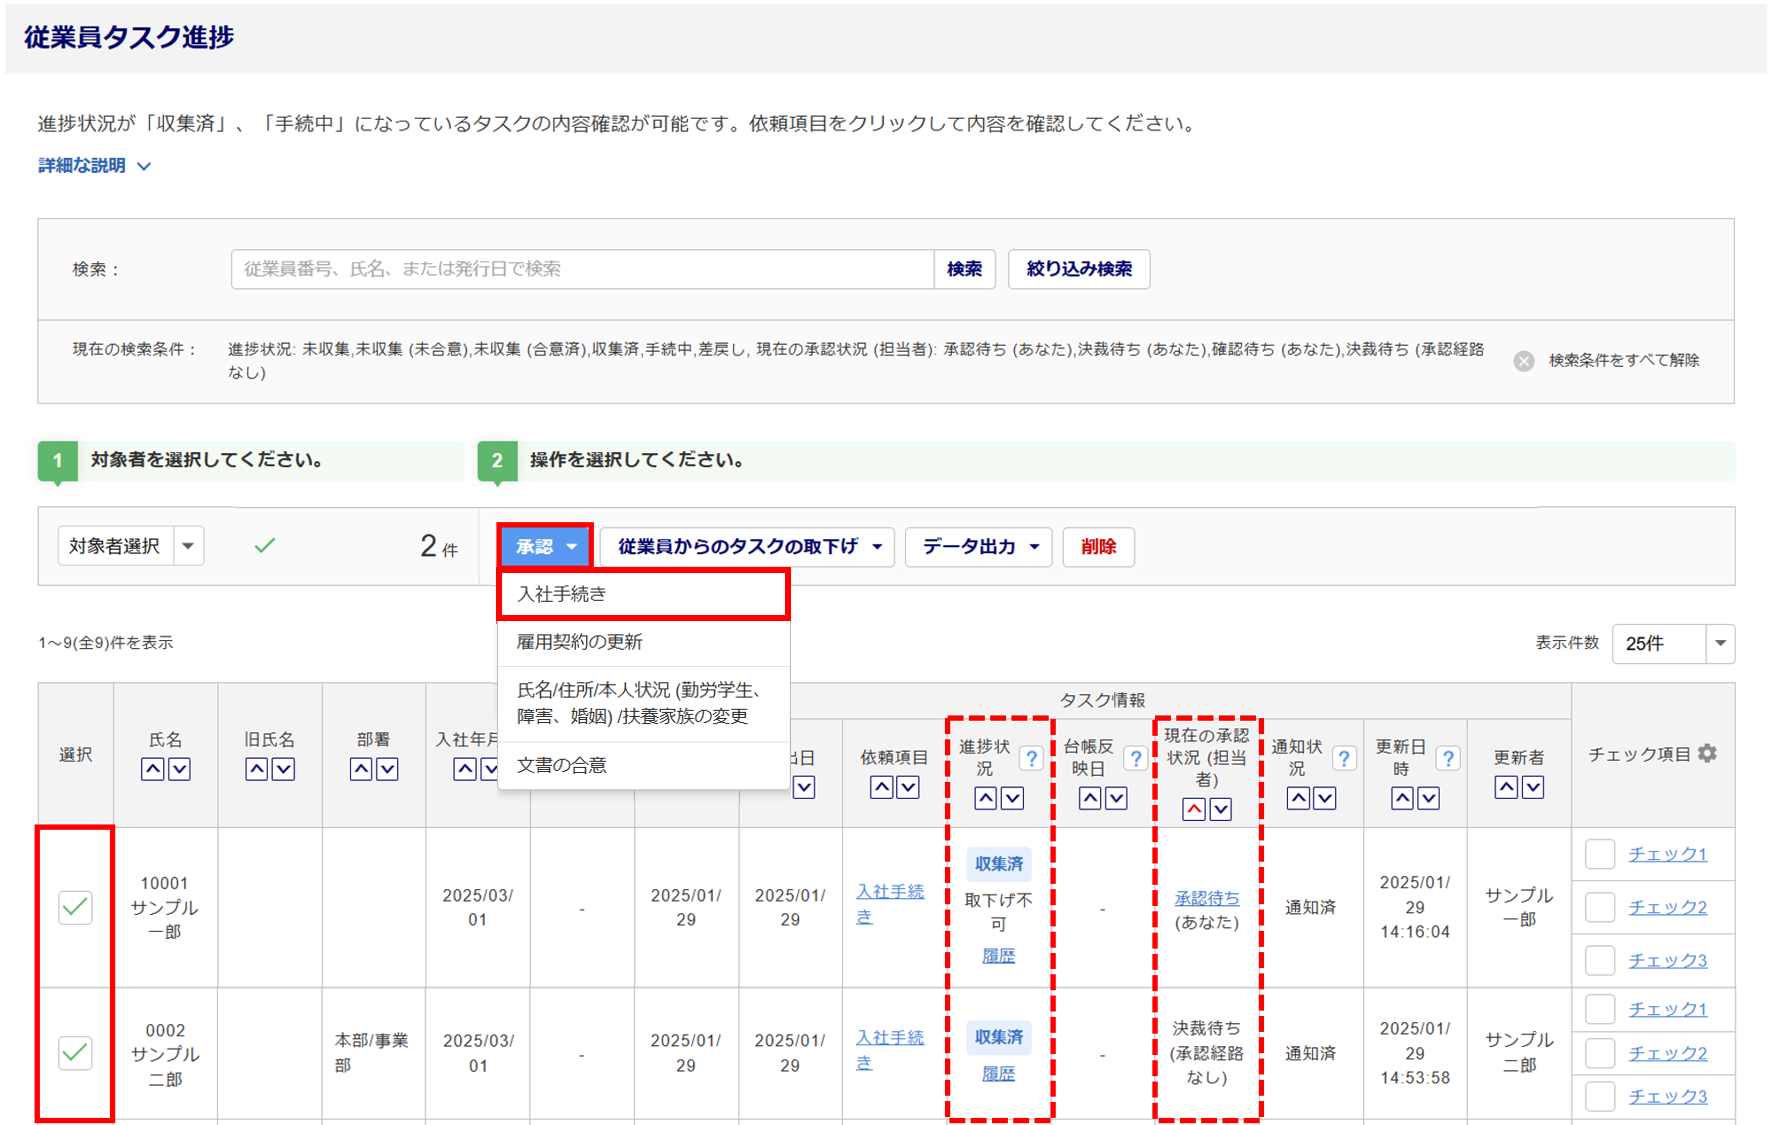Sort 更新者 column descending

tap(1533, 787)
